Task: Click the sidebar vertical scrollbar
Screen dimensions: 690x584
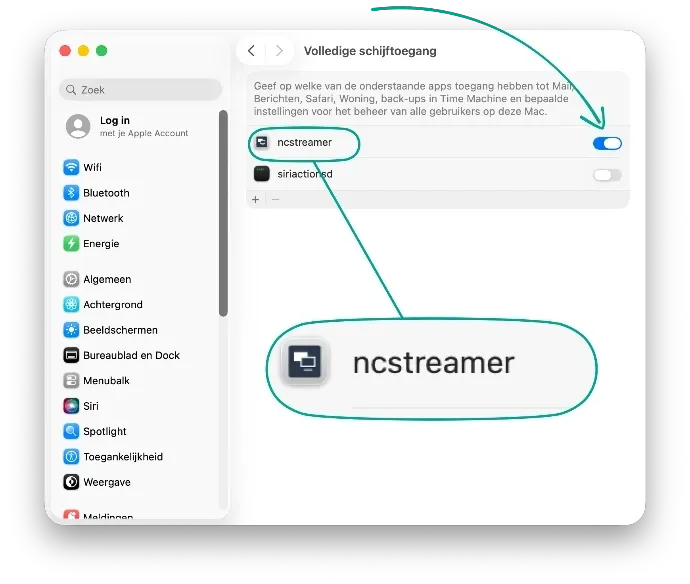Action: click(224, 213)
